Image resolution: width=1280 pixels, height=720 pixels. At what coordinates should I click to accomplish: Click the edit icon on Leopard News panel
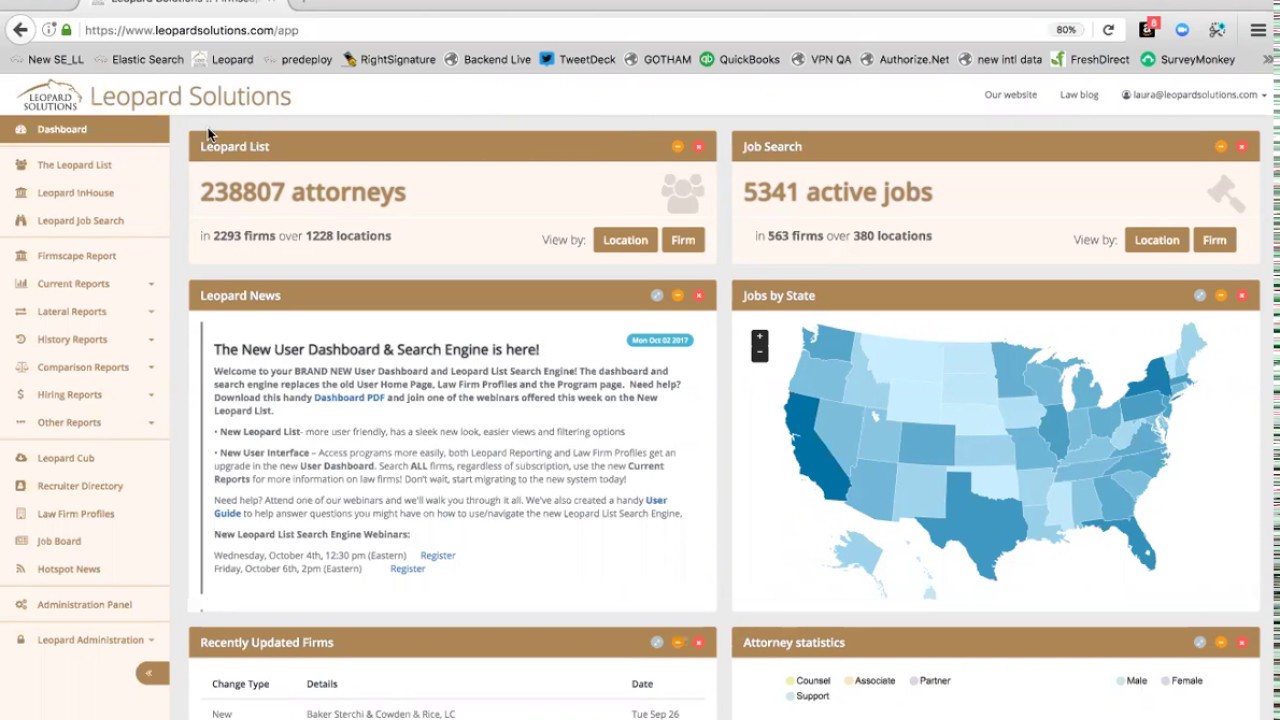pyautogui.click(x=656, y=296)
